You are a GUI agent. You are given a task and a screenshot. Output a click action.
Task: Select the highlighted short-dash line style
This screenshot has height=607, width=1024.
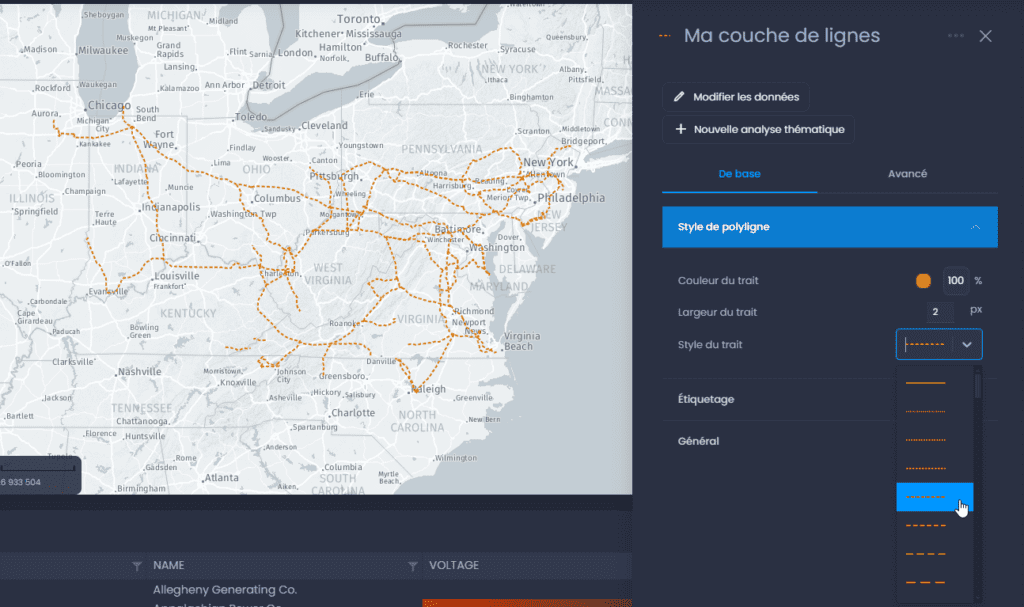935,497
